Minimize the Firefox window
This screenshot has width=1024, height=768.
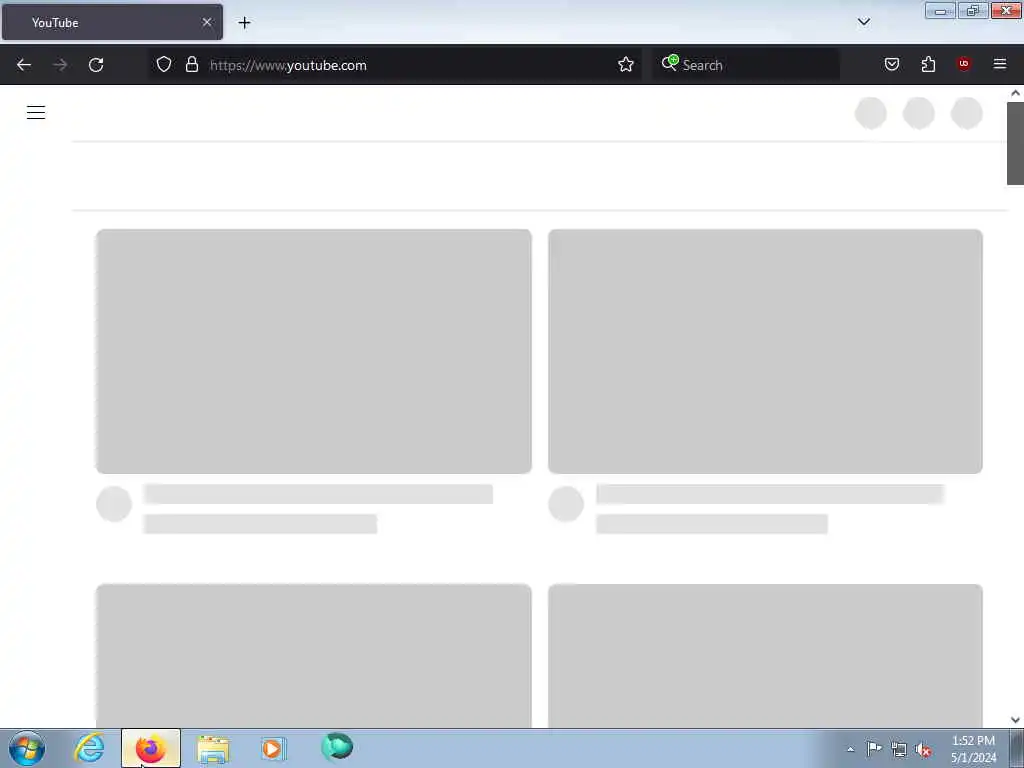pyautogui.click(x=940, y=11)
